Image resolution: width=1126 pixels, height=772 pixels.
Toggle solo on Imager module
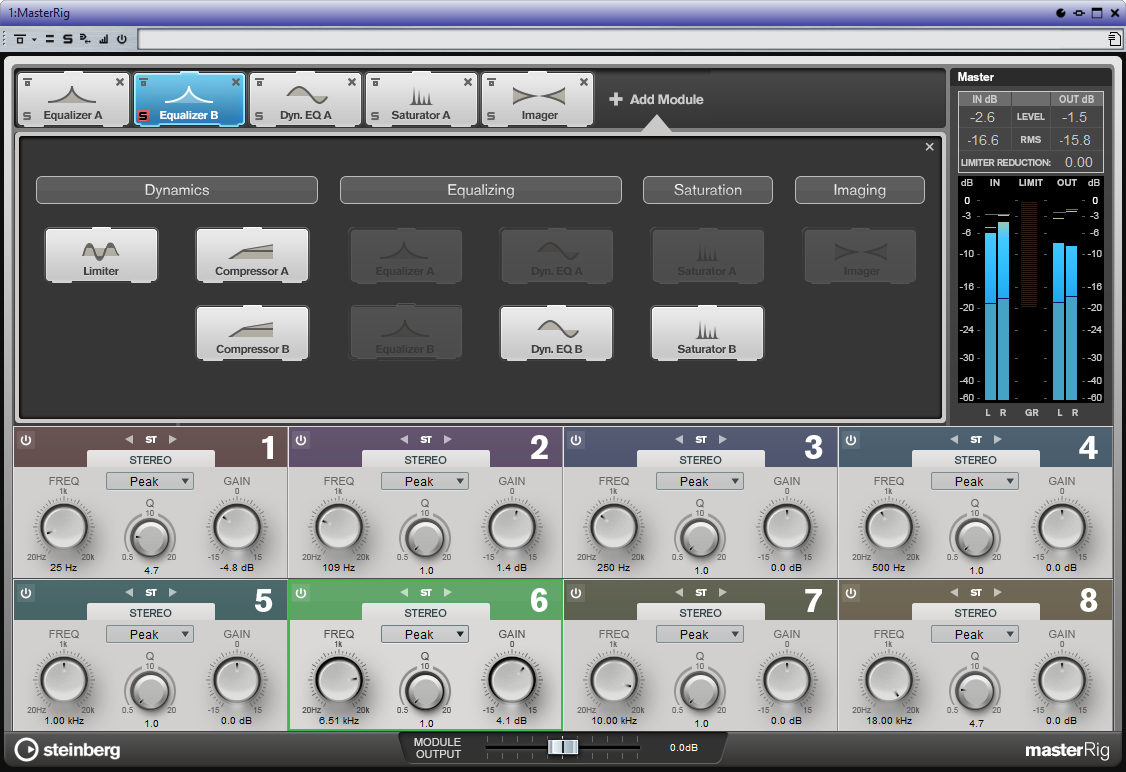click(x=491, y=116)
